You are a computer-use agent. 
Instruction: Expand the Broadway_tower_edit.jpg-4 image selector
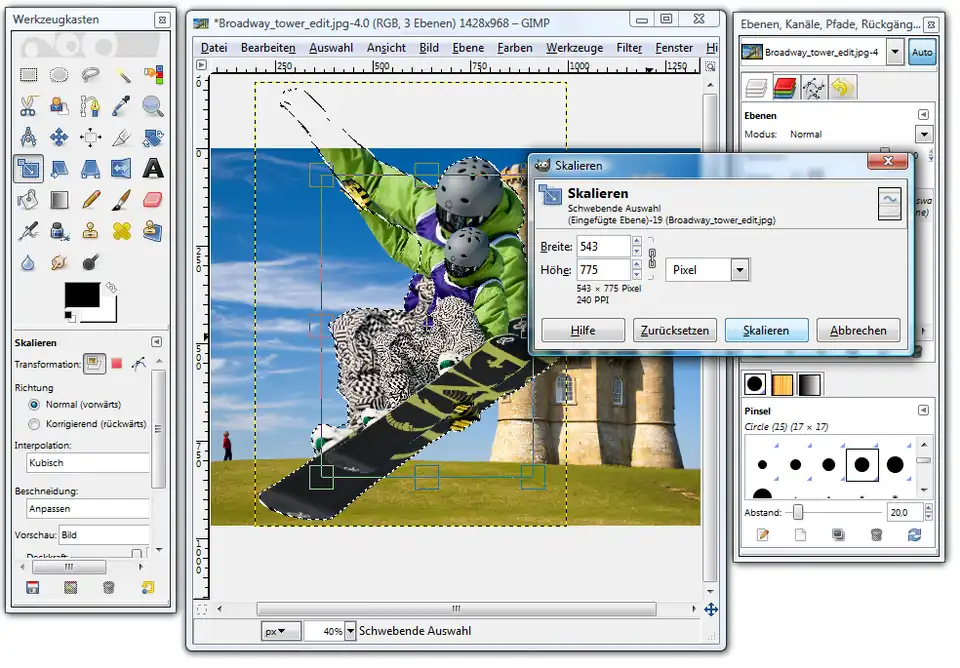(894, 53)
